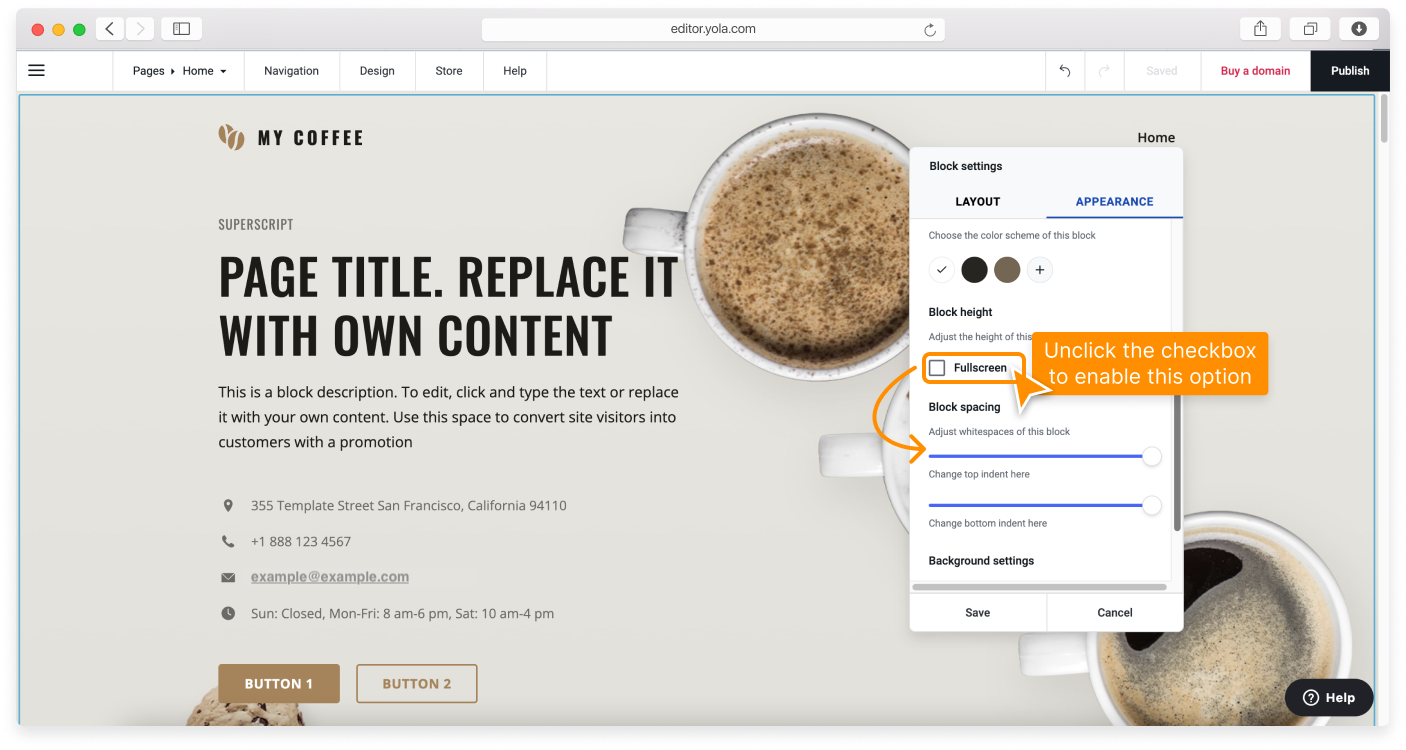Click the bottom indent slider
The image size is (1406, 750).
pyautogui.click(x=1044, y=505)
